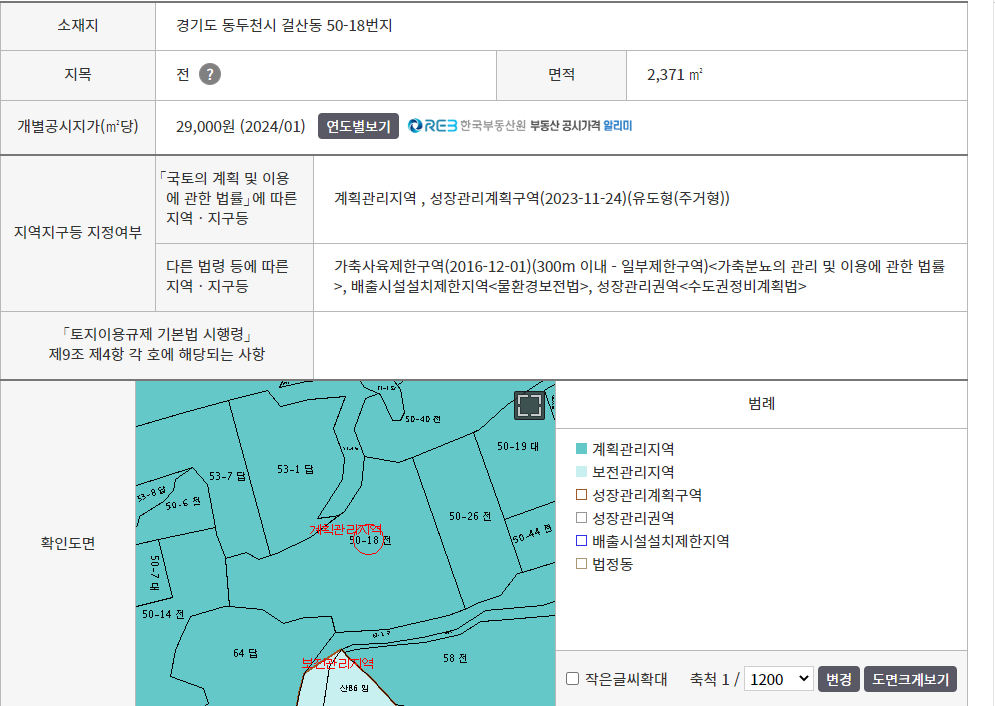This screenshot has height=706, width=995.
Task: Click the 다른 법령 등에 따른 지역·지구등 label
Action: coord(227,276)
